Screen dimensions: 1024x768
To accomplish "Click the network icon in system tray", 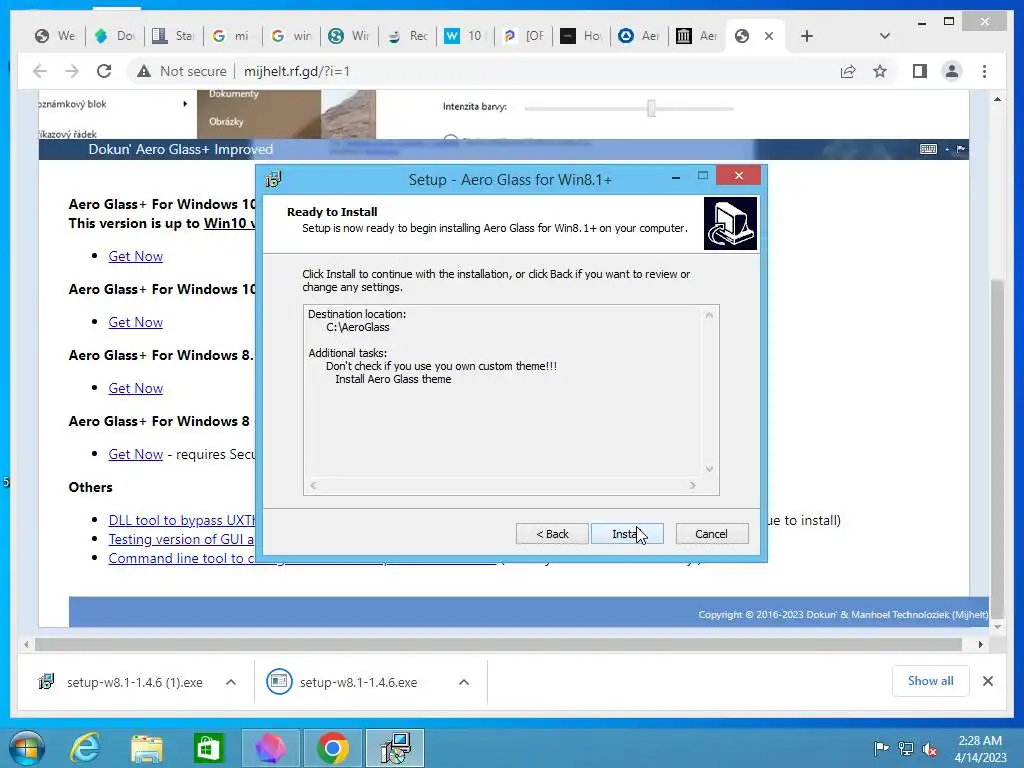I will click(906, 749).
